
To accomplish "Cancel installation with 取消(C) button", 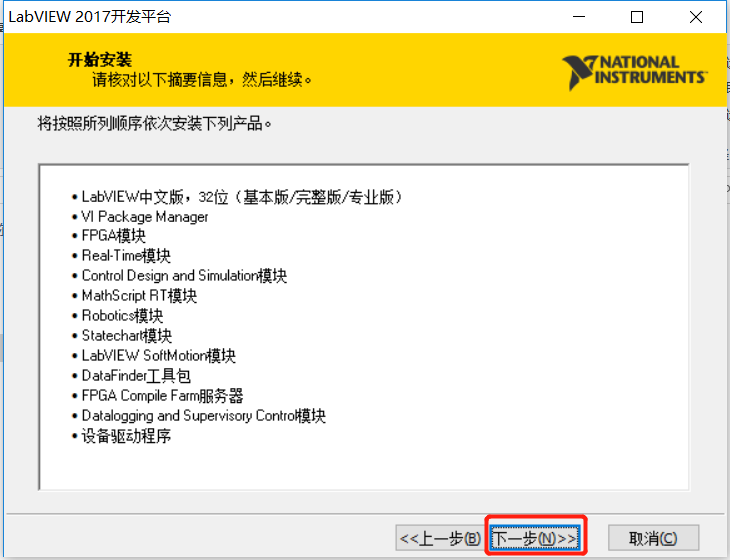I will [x=653, y=538].
